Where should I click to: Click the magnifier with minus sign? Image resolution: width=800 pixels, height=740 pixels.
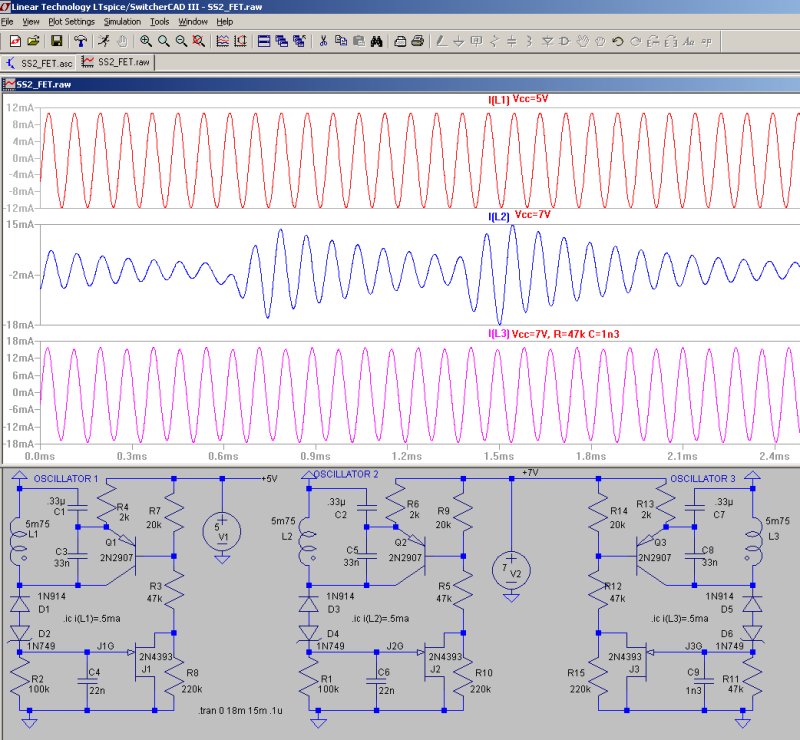coord(181,41)
